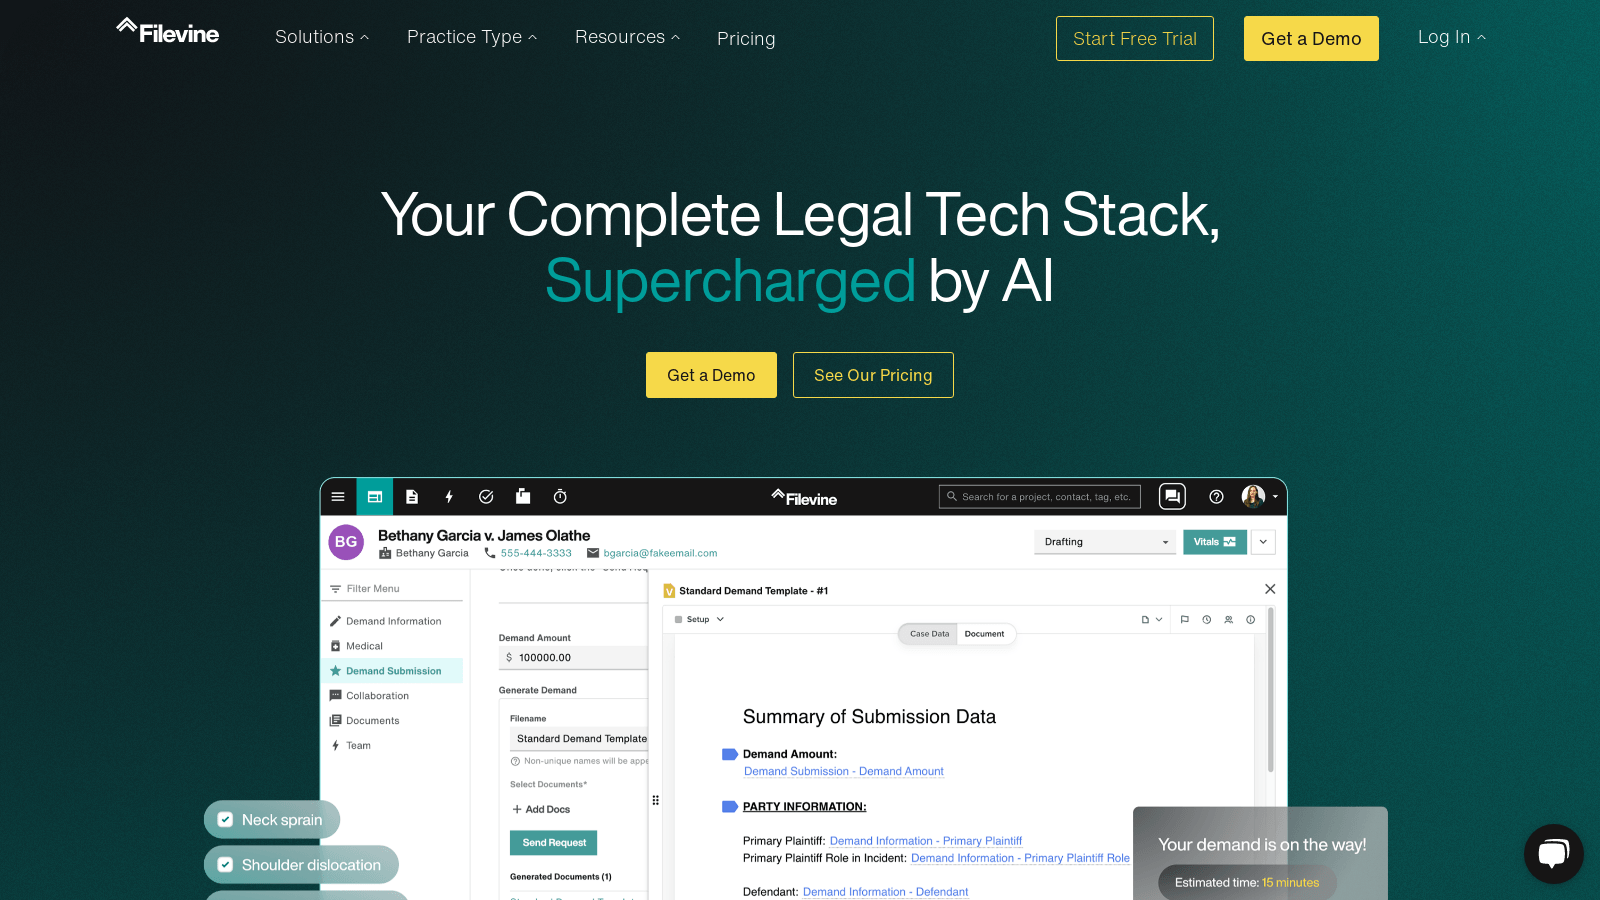Open the hamburger menu in the app preview

pos(338,497)
